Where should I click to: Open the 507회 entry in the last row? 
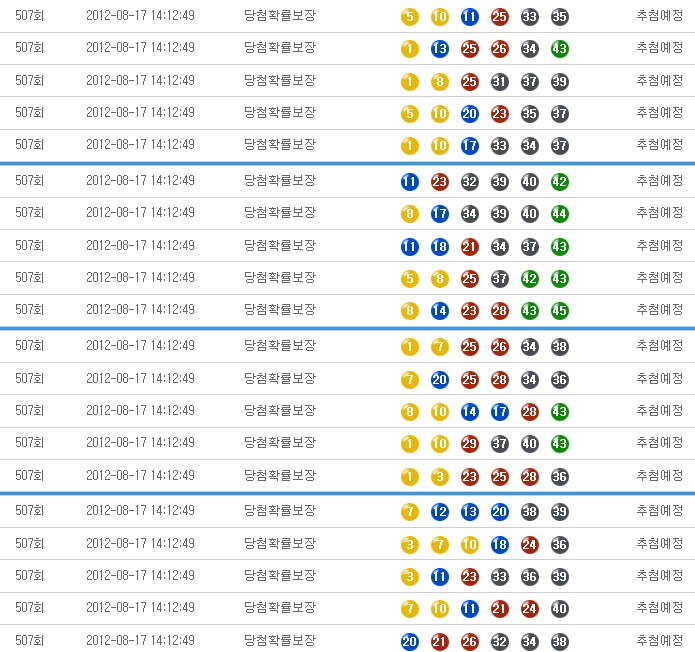tap(29, 640)
